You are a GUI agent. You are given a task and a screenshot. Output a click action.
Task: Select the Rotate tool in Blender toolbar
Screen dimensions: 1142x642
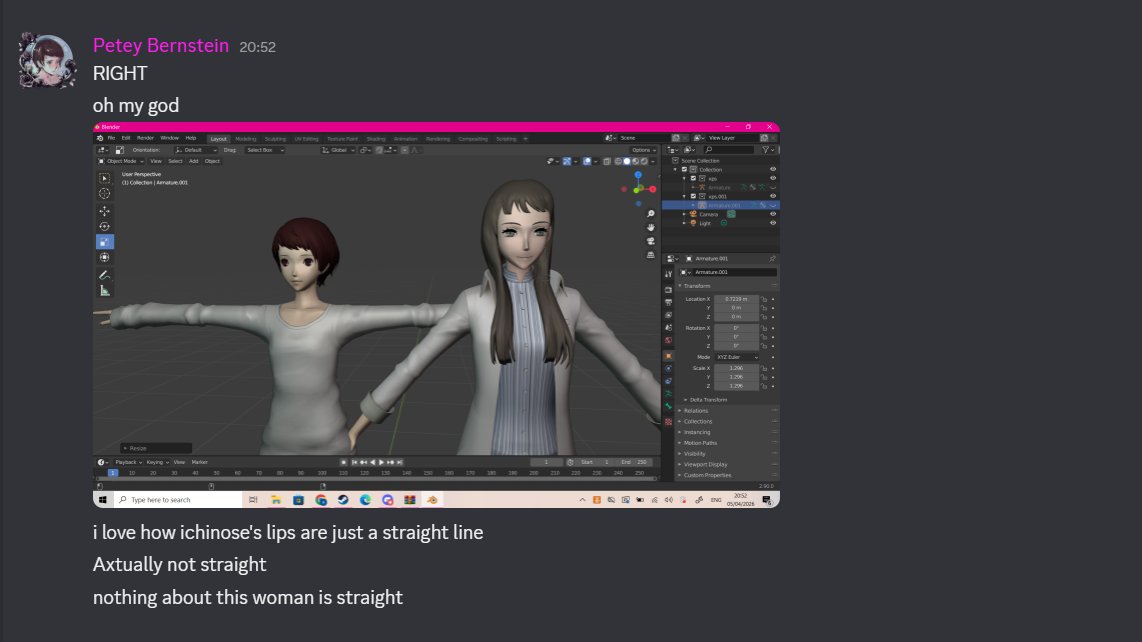(104, 226)
